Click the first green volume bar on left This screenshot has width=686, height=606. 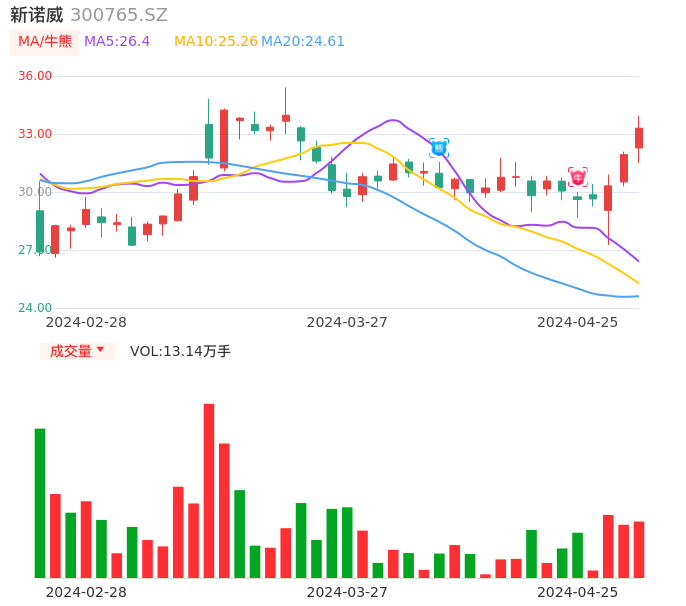pyautogui.click(x=40, y=503)
